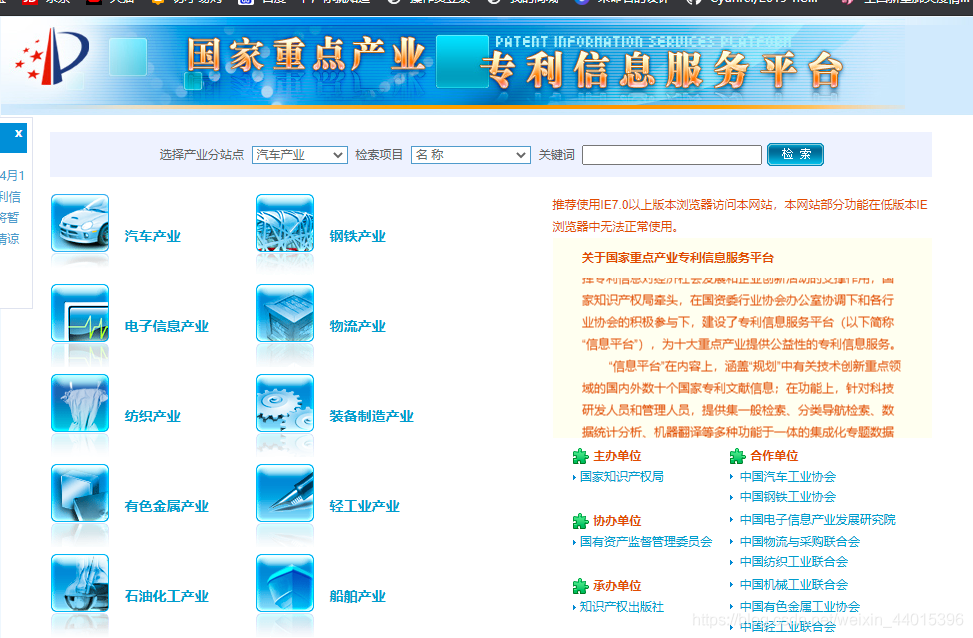The width and height of the screenshot is (973, 638).
Task: Click the 合作单位 section heading
Action: (x=774, y=456)
